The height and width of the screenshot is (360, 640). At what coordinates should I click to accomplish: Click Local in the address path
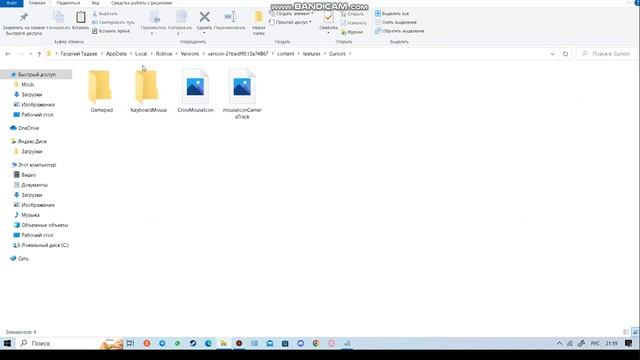(x=141, y=54)
